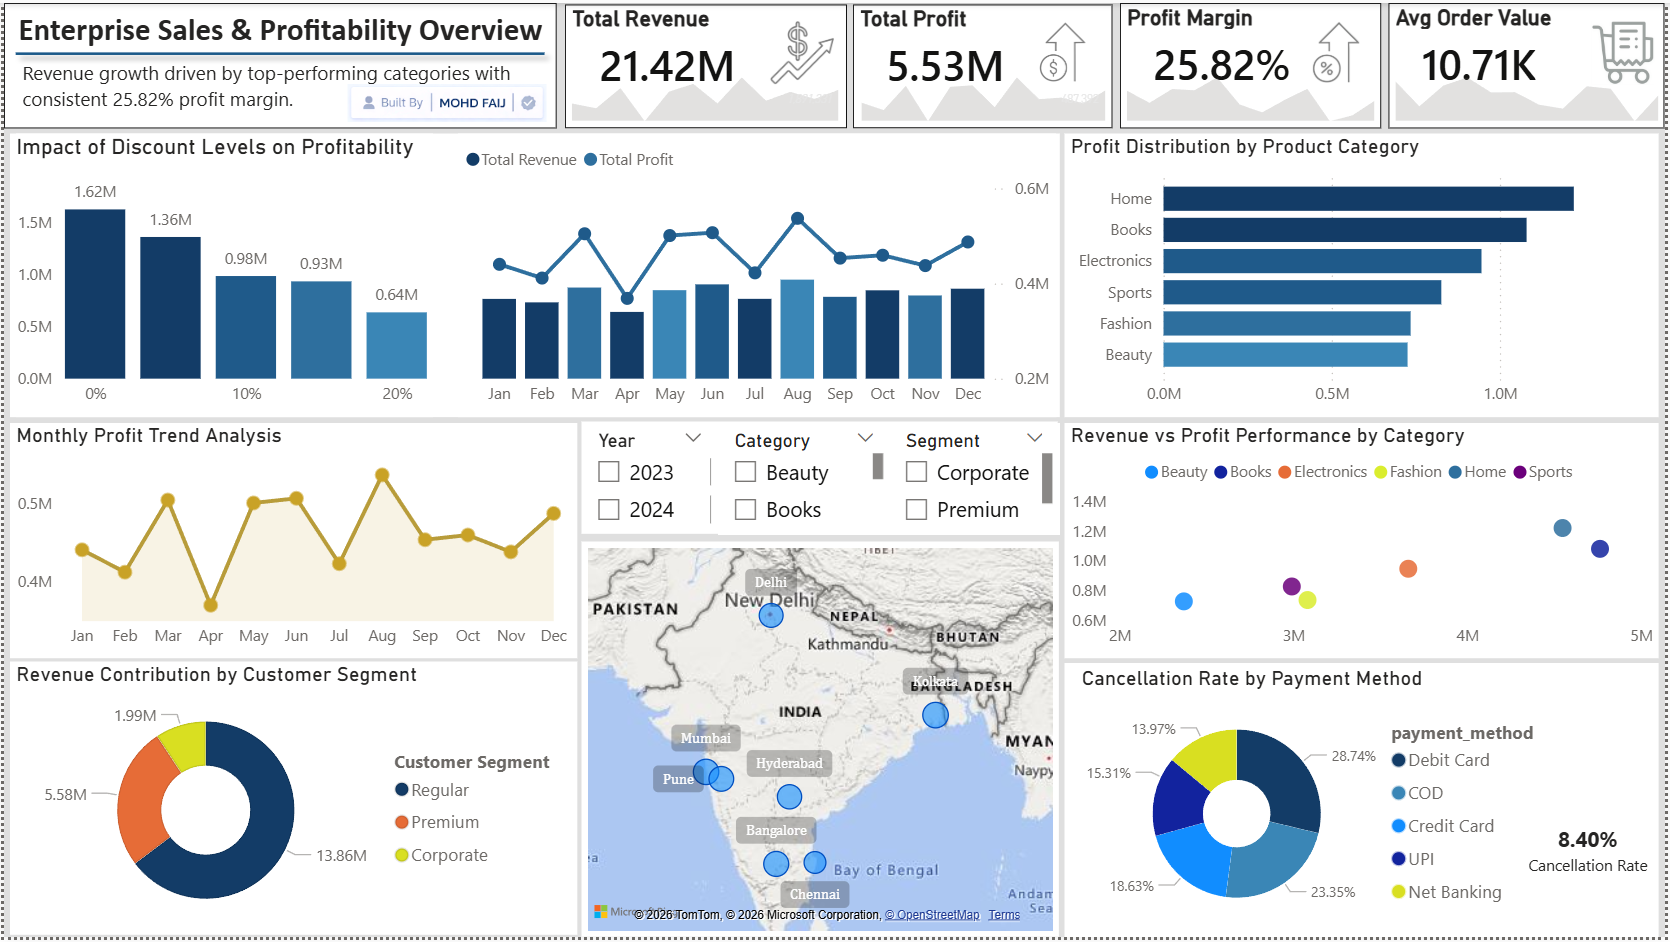Select the Premium segment donut slice
The image size is (1670, 942).
(x=142, y=800)
